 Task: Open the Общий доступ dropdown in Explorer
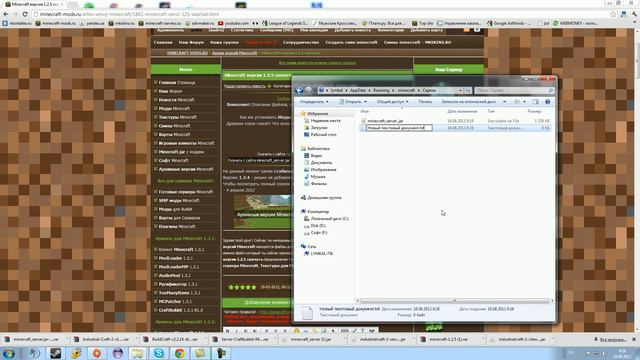coord(392,102)
